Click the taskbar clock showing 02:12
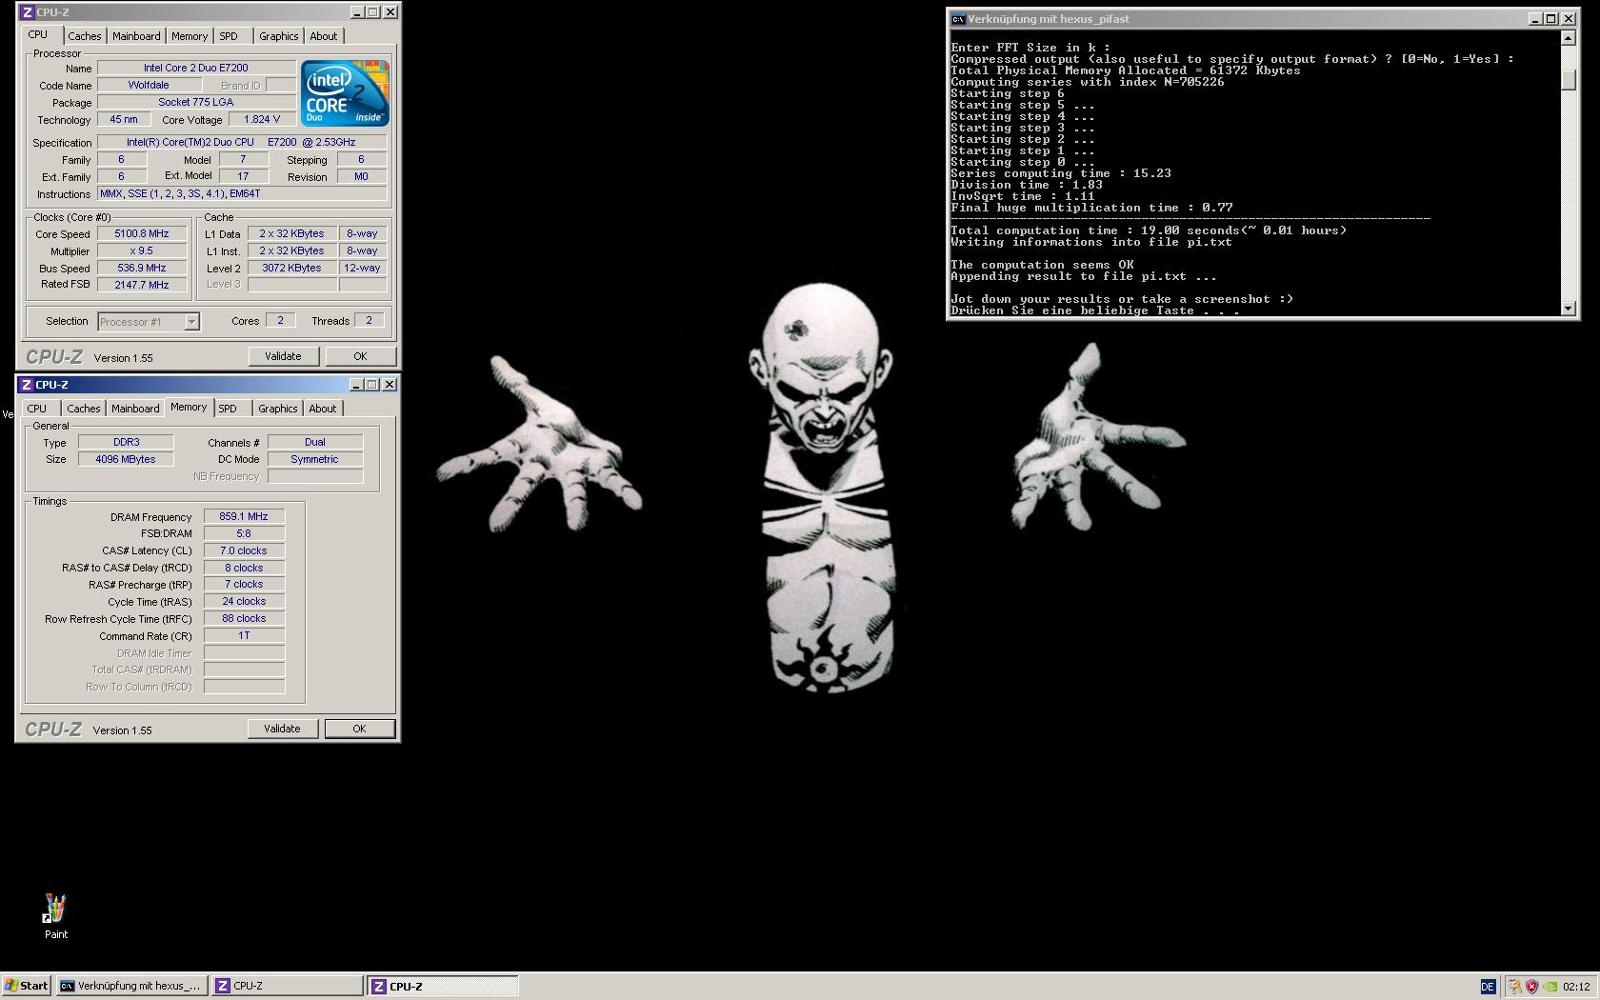 tap(1576, 986)
